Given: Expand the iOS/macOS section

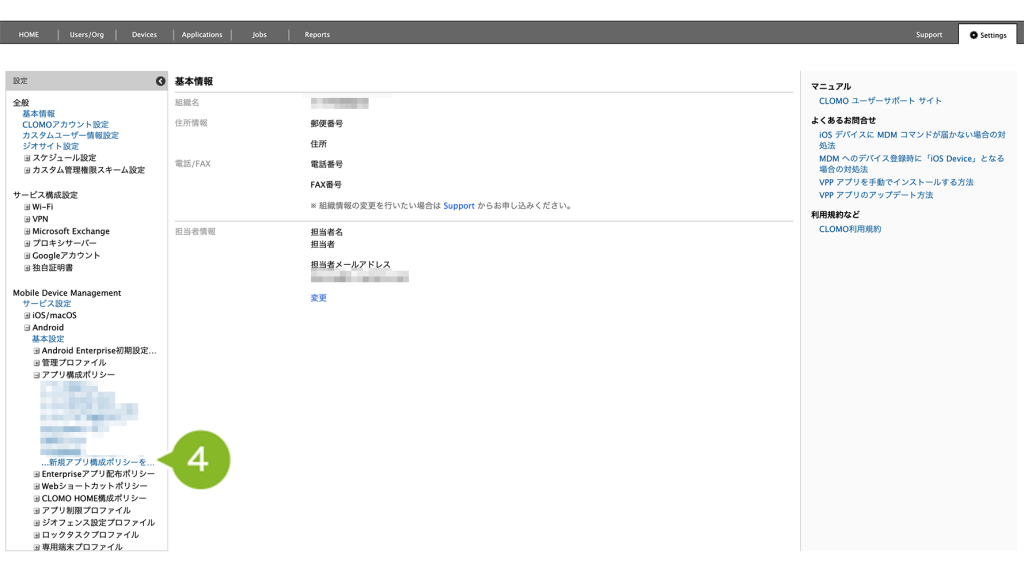Looking at the screenshot, I should [x=28, y=315].
